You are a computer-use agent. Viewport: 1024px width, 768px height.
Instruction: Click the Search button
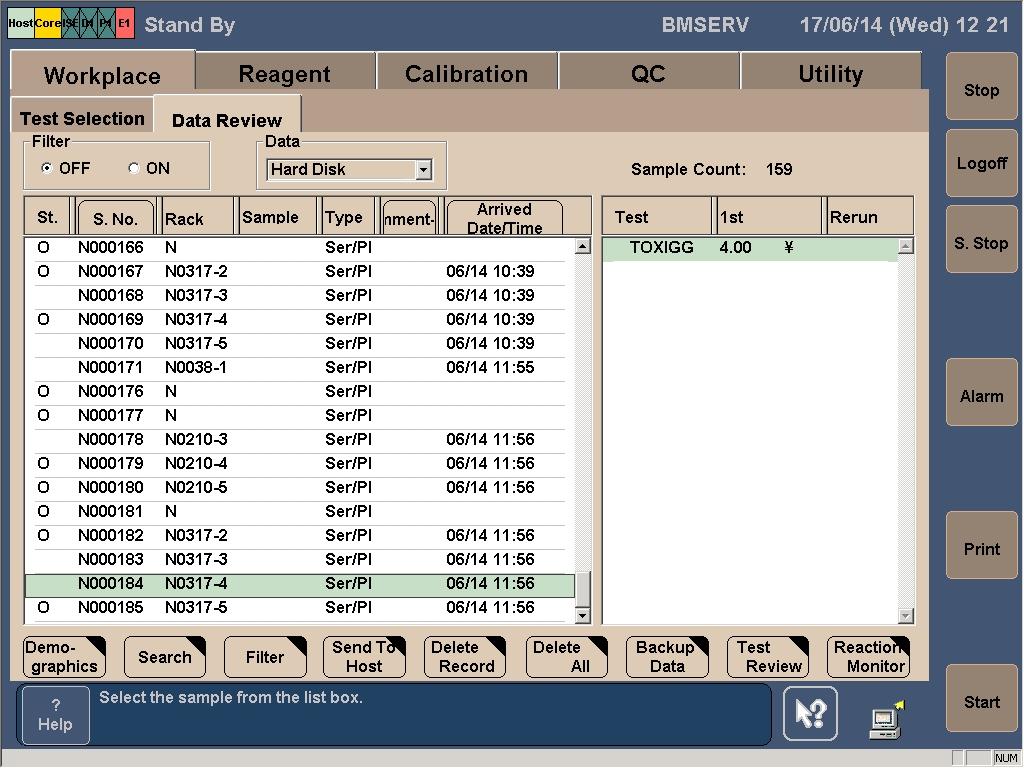[x=165, y=656]
